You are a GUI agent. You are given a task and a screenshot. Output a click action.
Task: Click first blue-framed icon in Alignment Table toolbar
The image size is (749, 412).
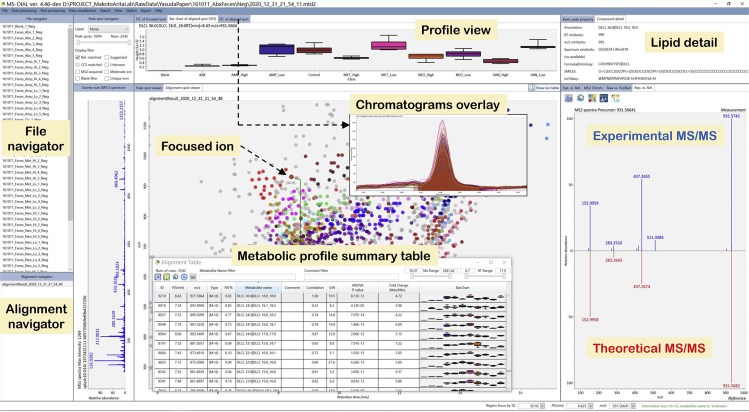point(158,277)
